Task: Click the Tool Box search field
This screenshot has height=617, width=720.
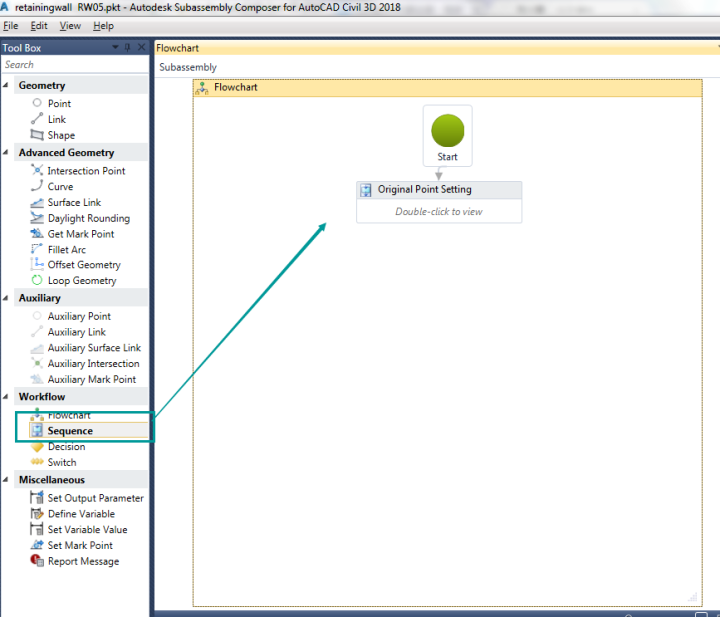Action: pos(75,65)
